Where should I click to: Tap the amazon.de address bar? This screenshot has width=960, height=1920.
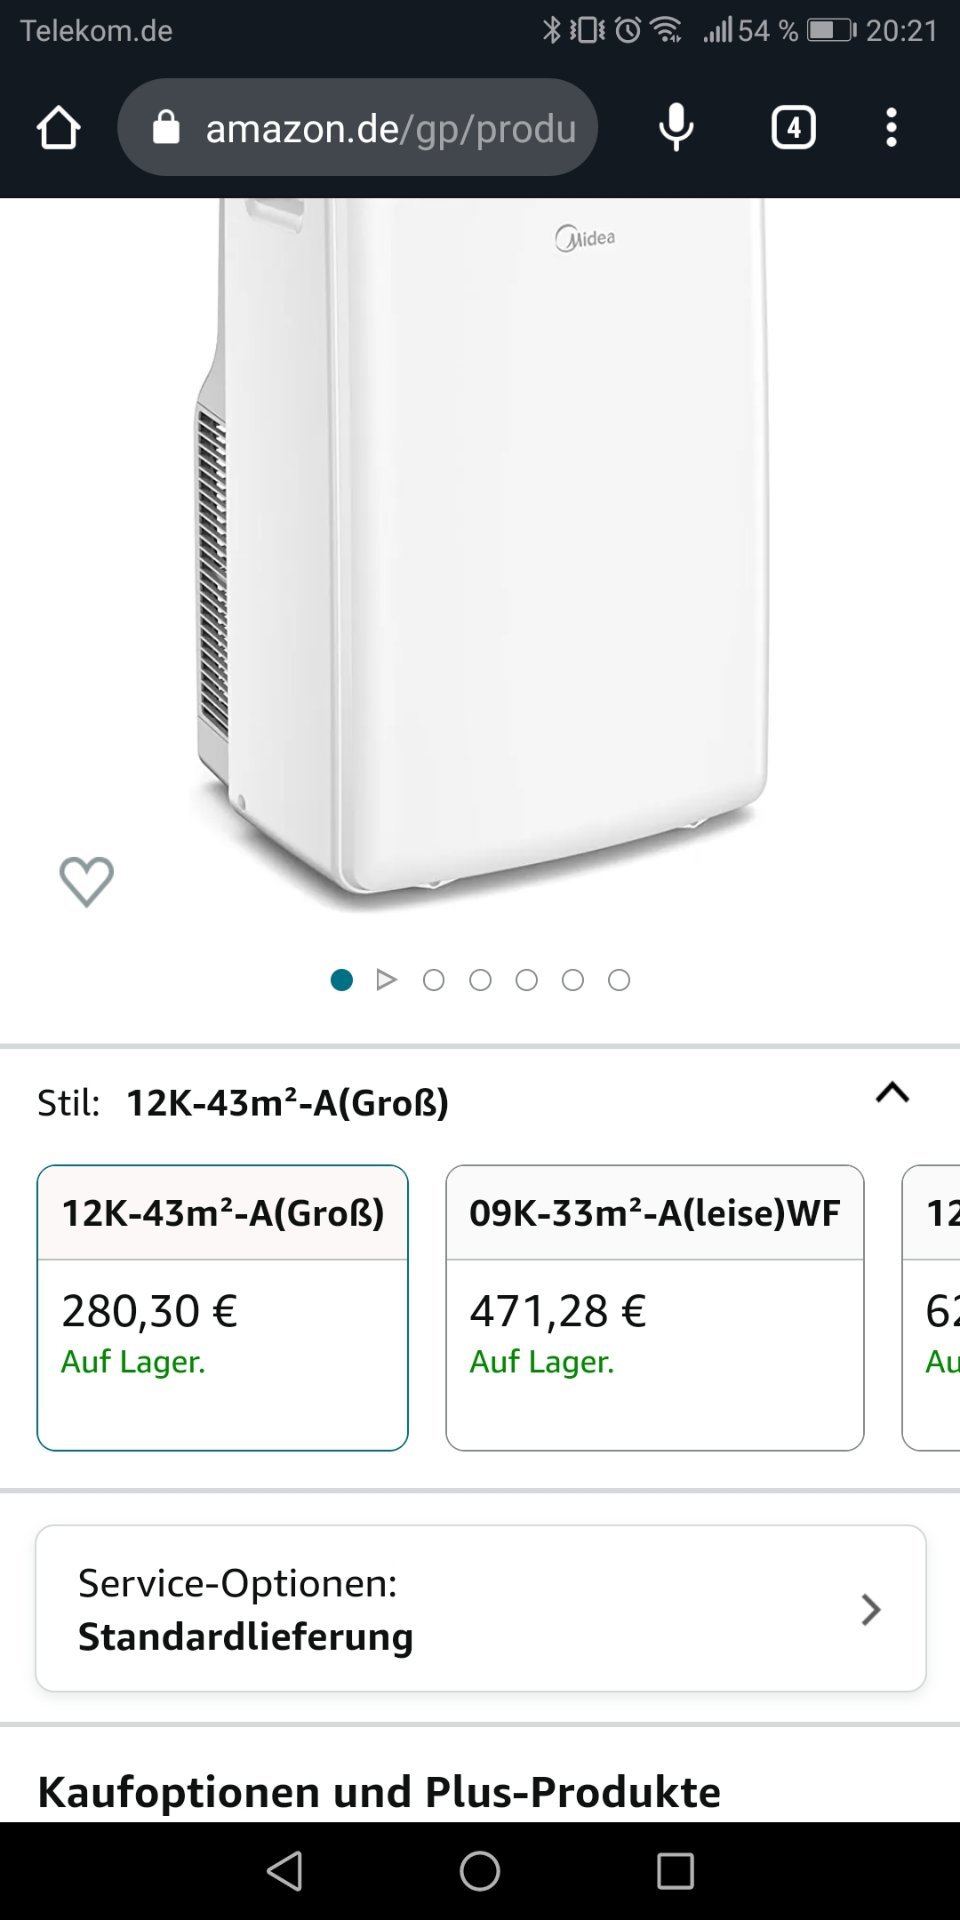click(390, 128)
